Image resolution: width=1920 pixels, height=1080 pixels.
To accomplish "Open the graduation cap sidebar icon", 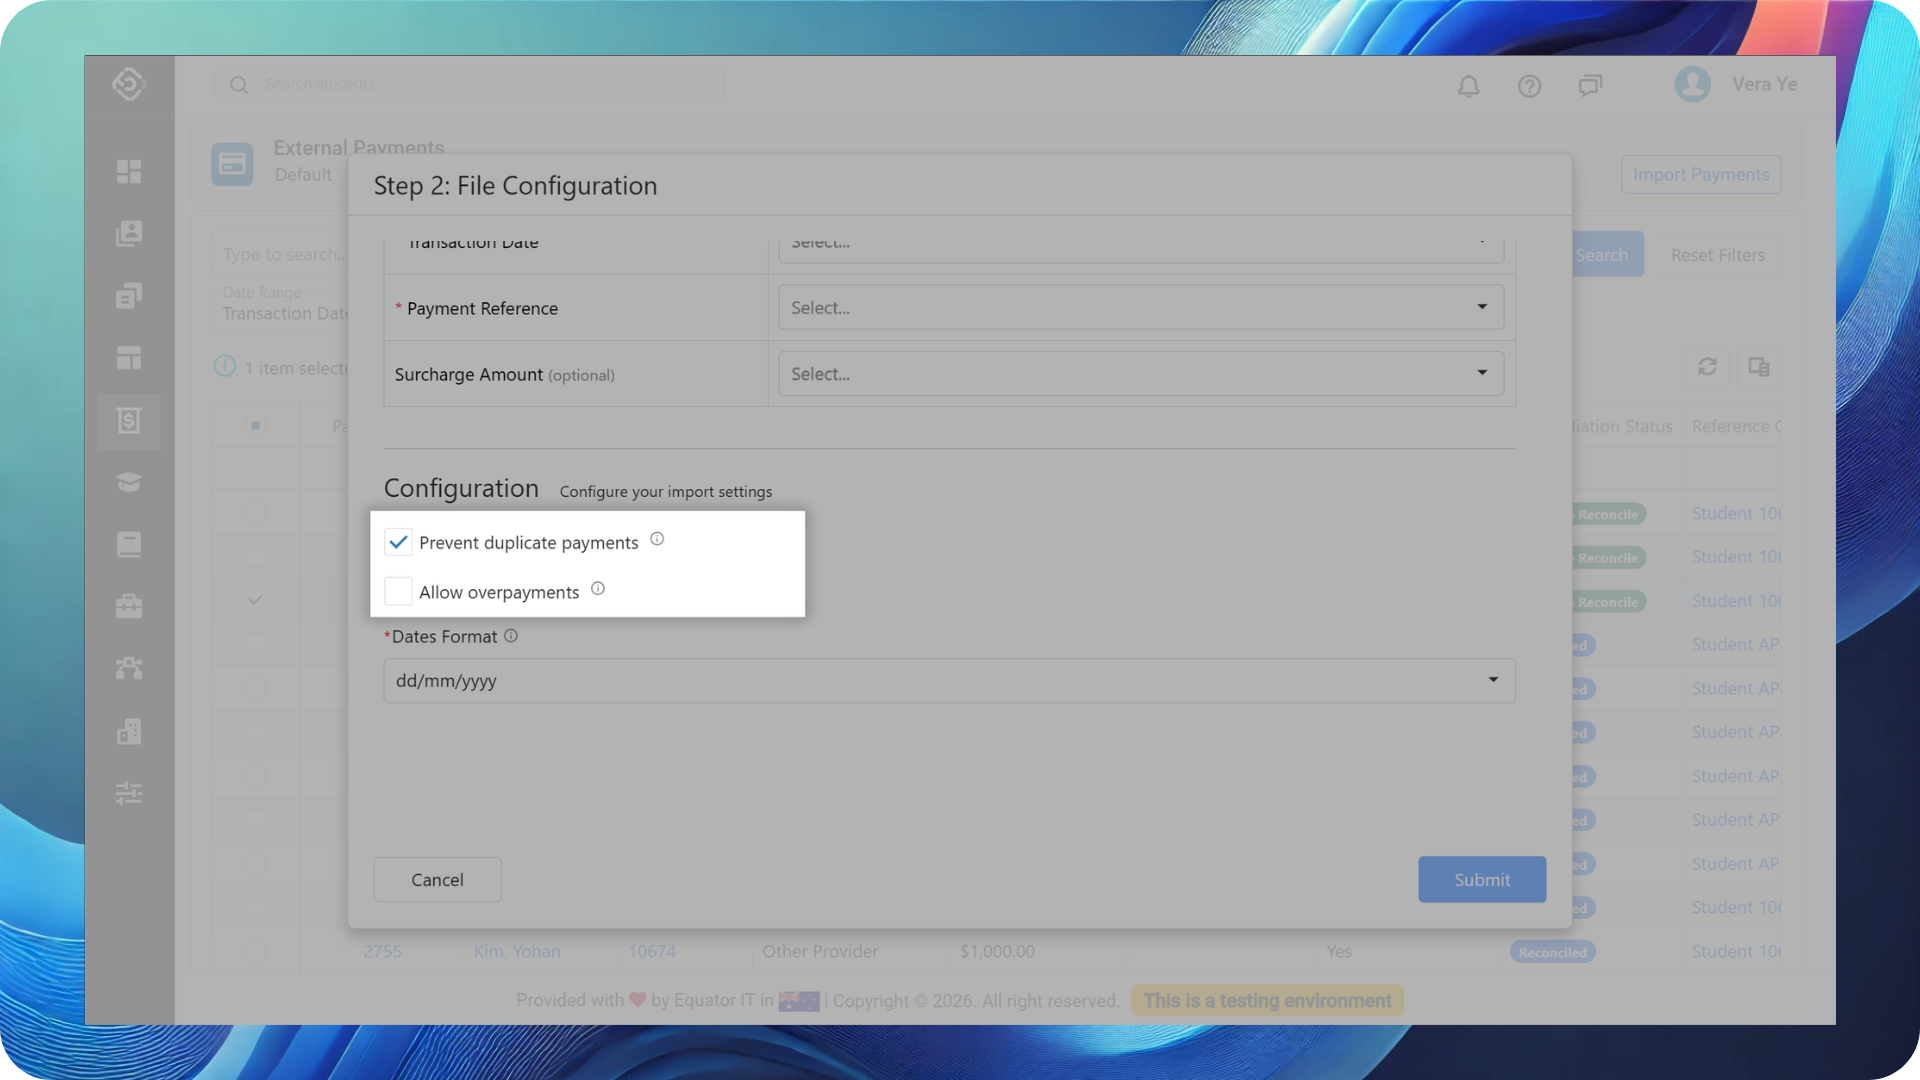I will pos(129,483).
